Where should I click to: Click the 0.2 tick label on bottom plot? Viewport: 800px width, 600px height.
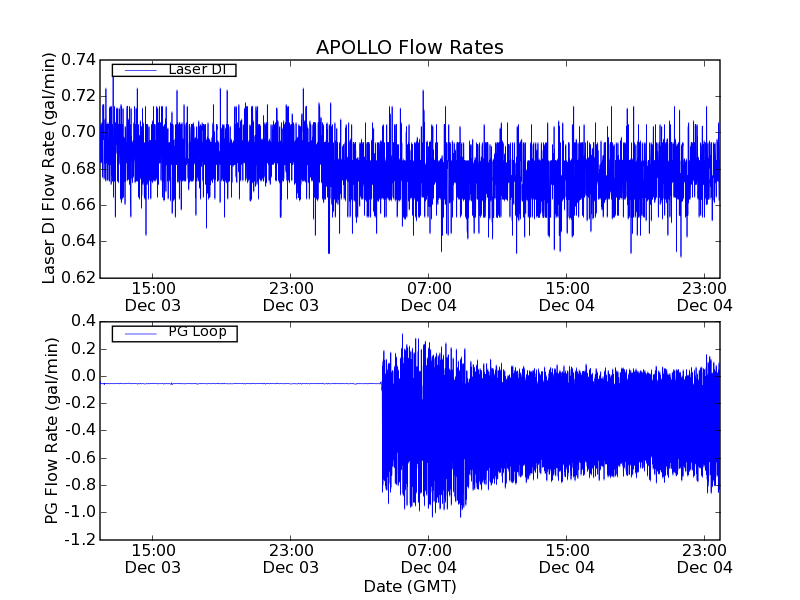pos(84,349)
